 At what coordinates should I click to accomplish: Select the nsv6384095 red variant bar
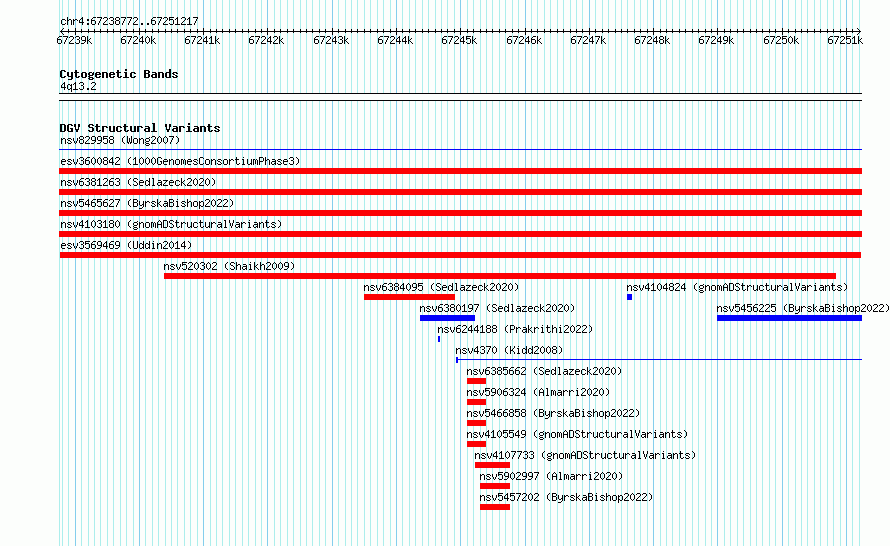(x=409, y=297)
